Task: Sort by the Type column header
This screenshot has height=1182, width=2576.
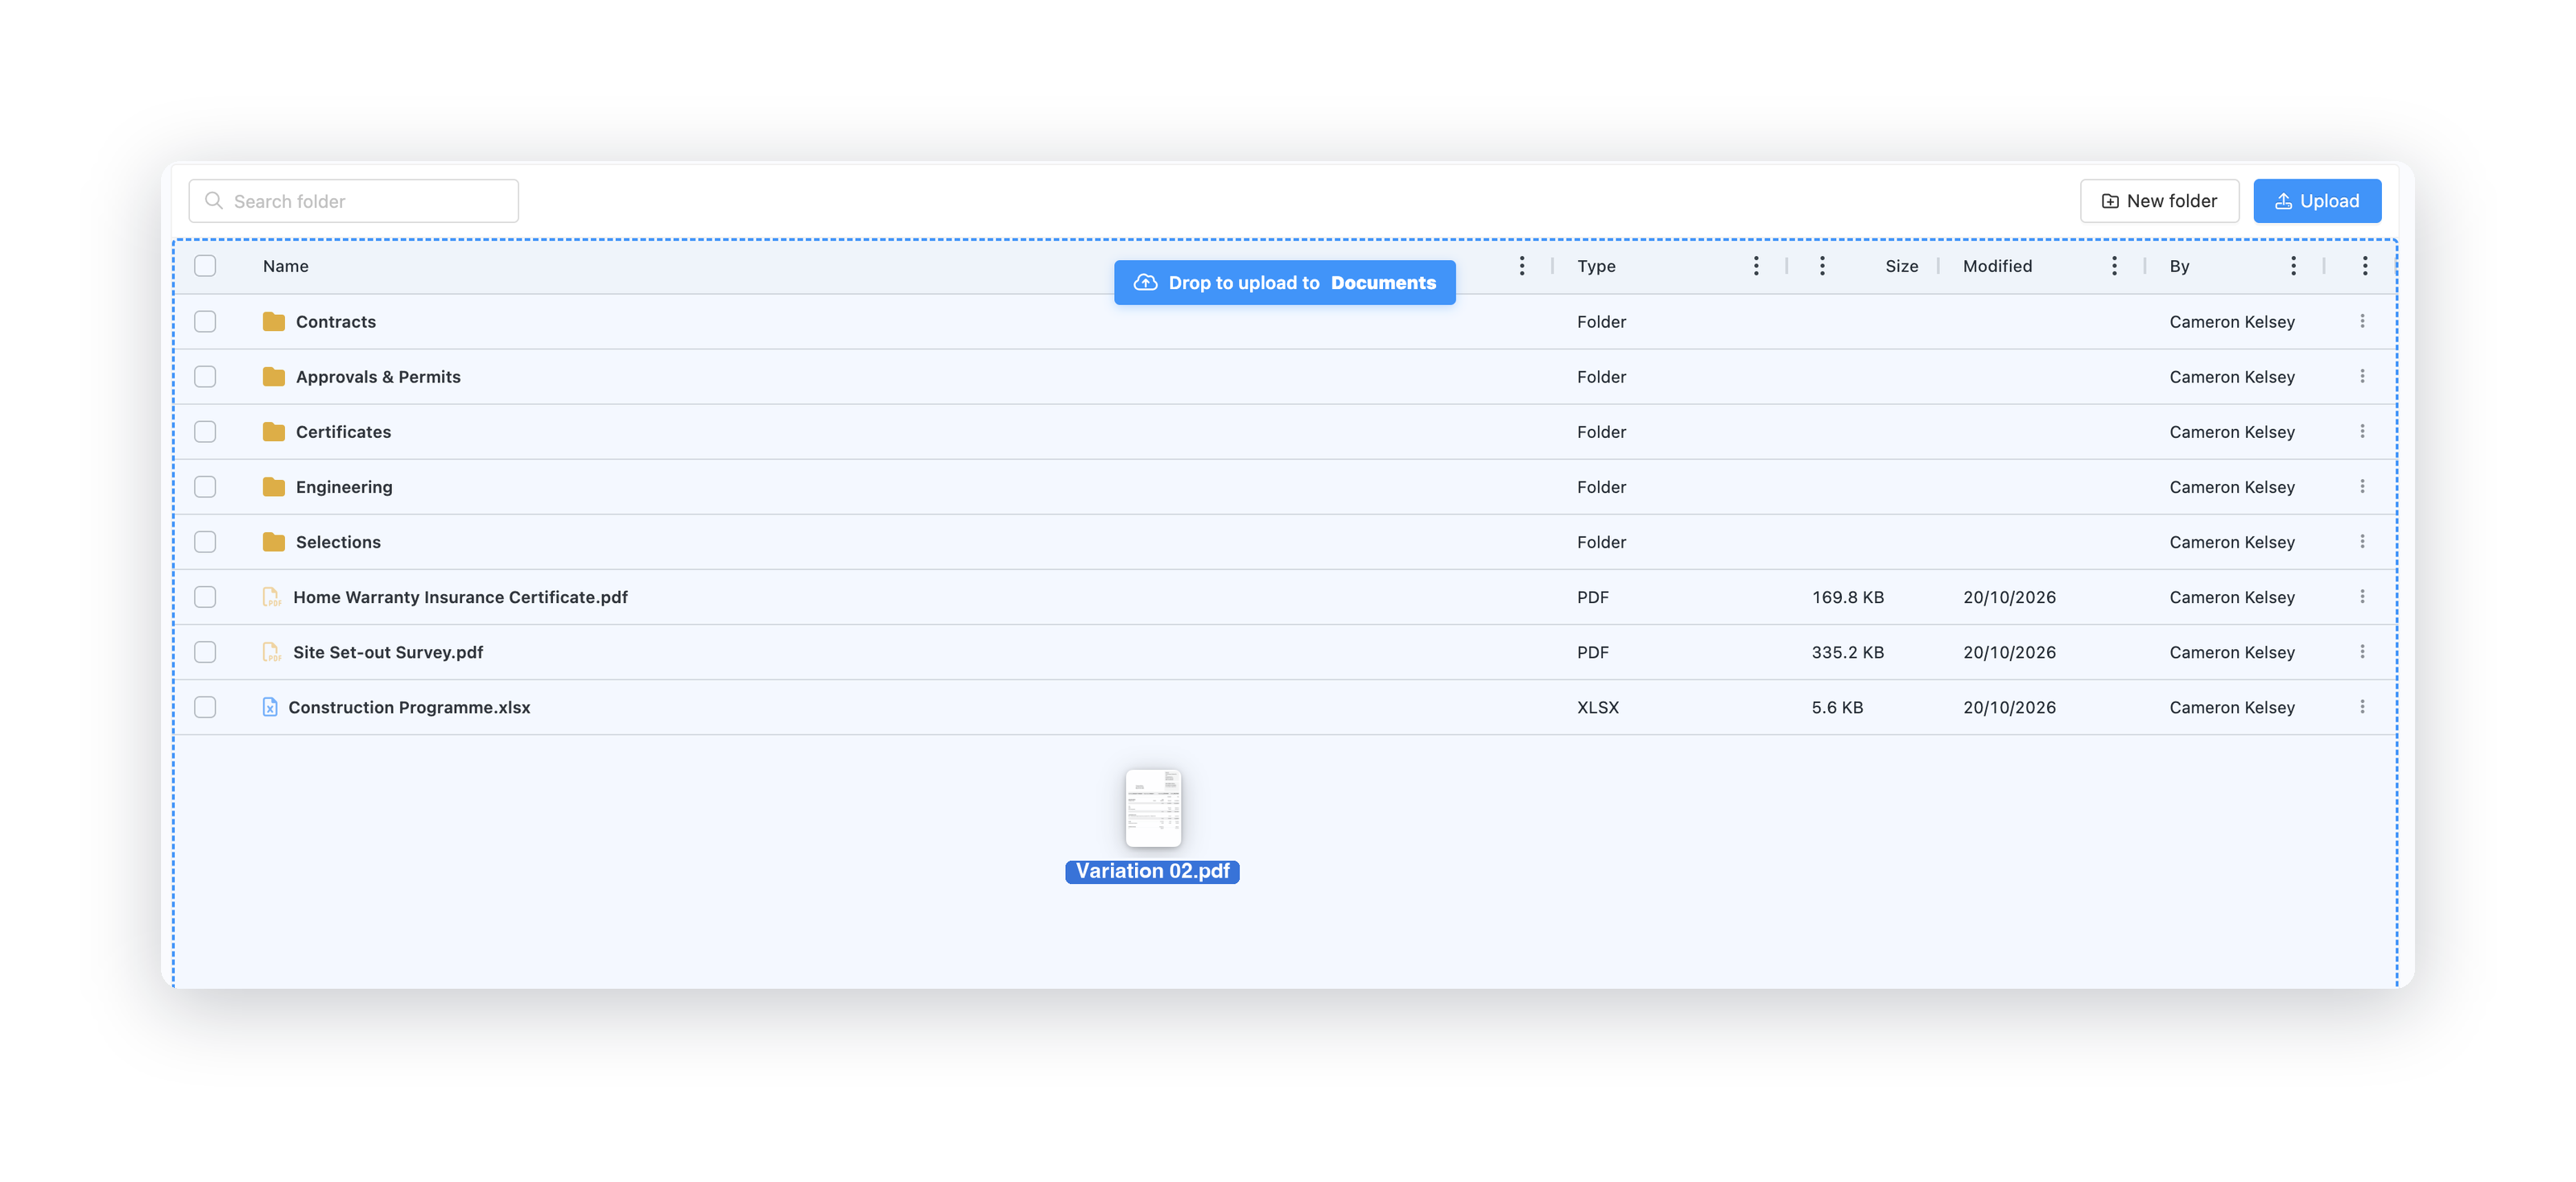Action: pos(1596,266)
